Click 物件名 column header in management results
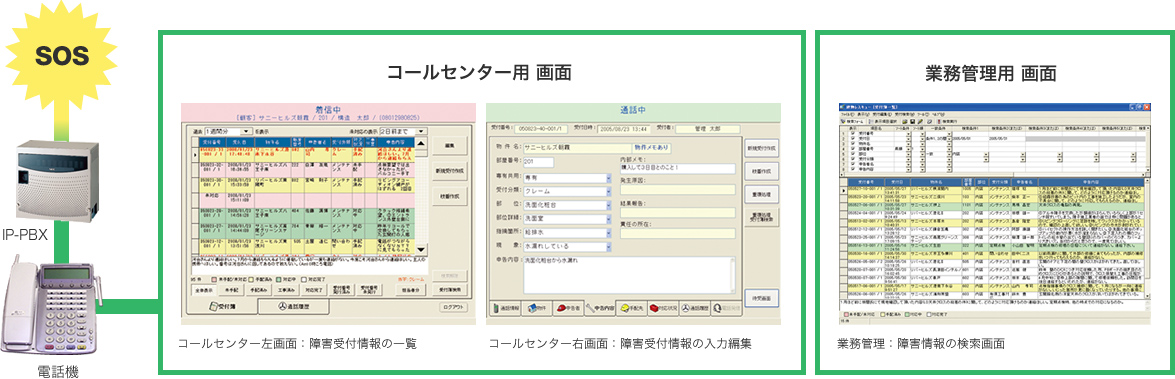 pos(937,182)
